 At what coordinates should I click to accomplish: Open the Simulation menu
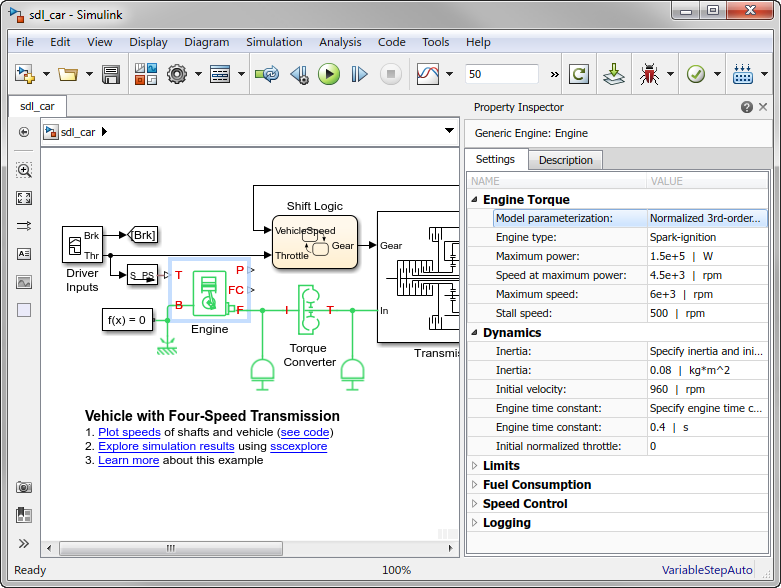coord(274,42)
